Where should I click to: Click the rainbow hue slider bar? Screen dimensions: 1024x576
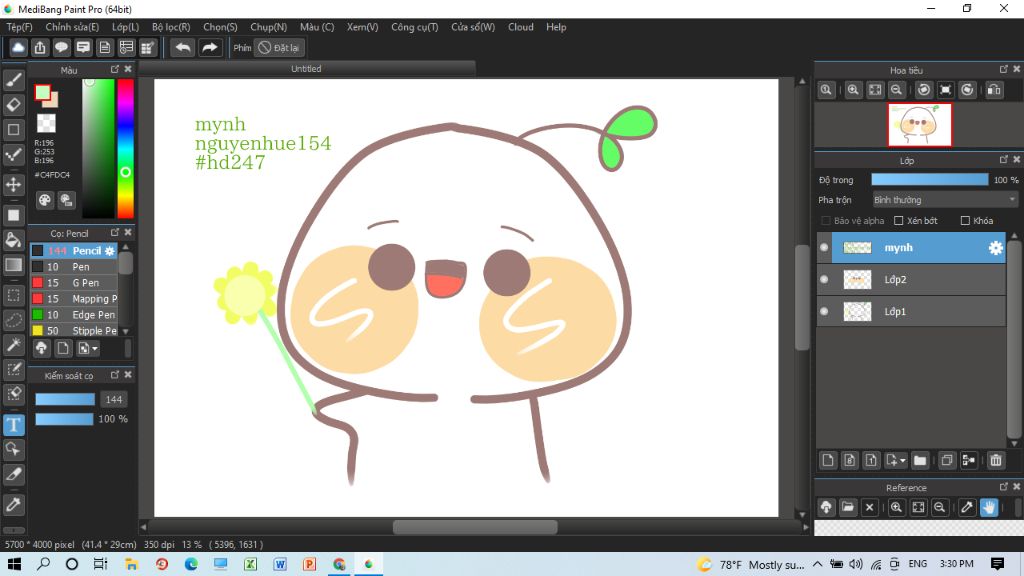pyautogui.click(x=125, y=148)
